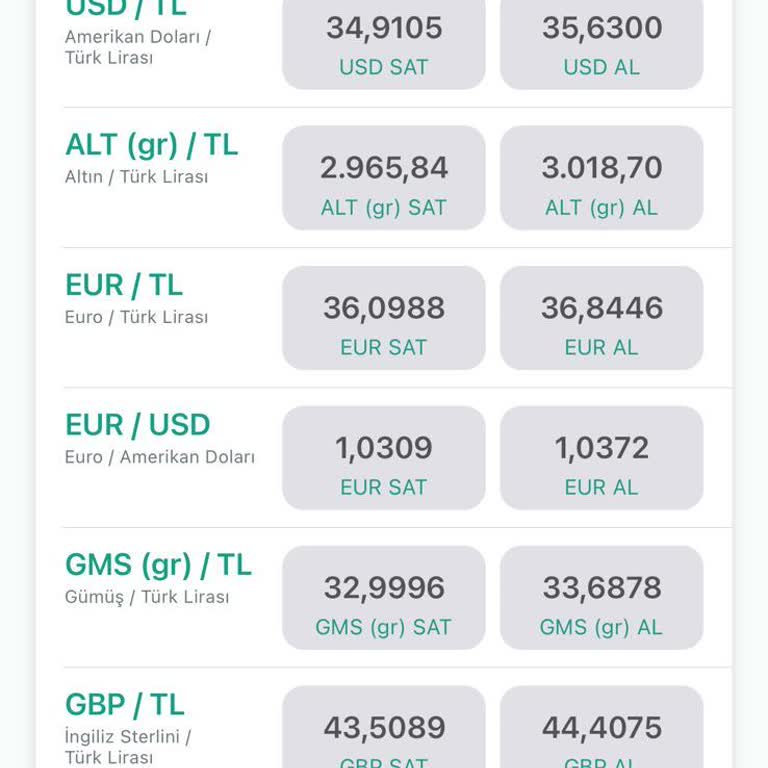Tap EUR SAT button showing 36,0988
The height and width of the screenshot is (768, 768).
point(384,319)
